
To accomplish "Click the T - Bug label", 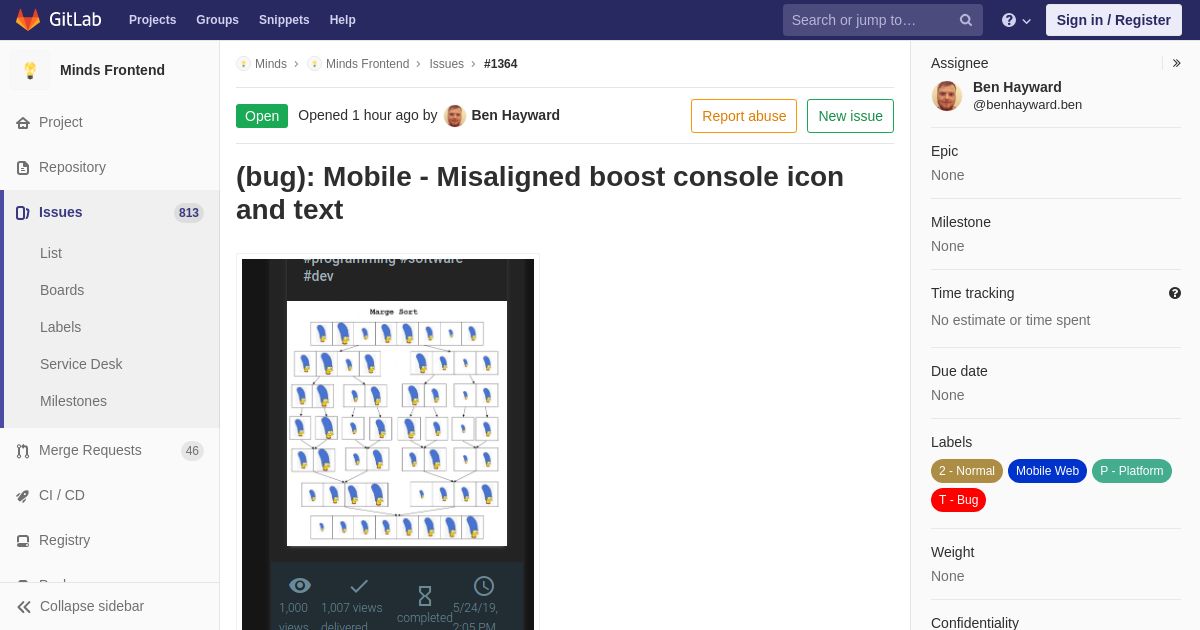I will tap(958, 500).
